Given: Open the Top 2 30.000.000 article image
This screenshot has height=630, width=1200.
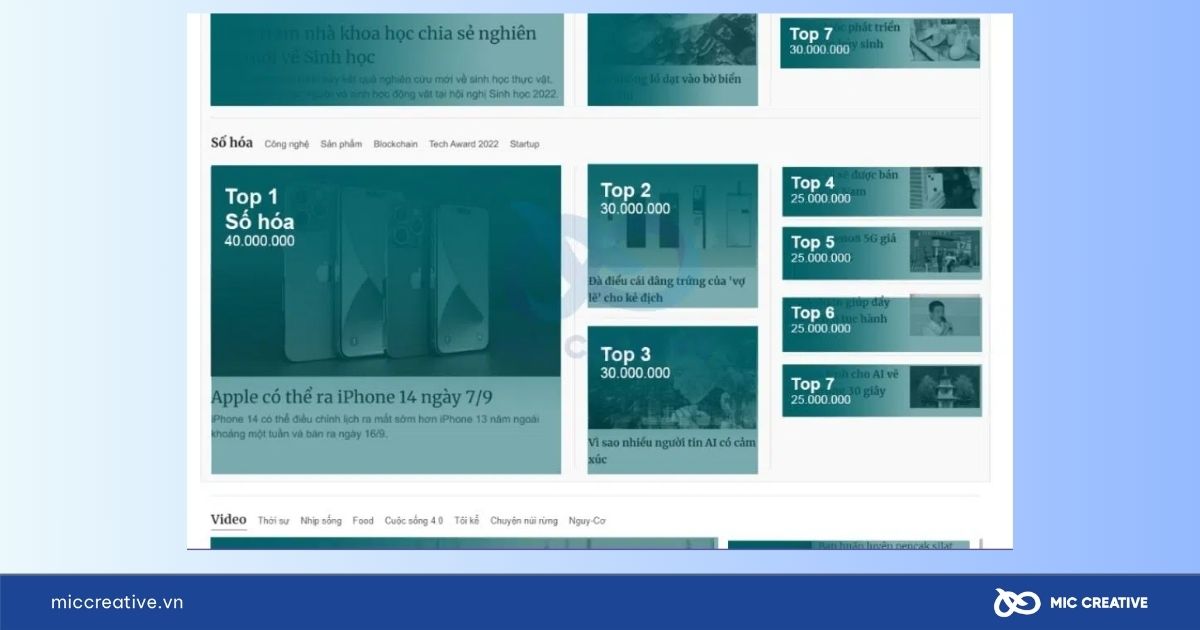Looking at the screenshot, I should tap(673, 214).
